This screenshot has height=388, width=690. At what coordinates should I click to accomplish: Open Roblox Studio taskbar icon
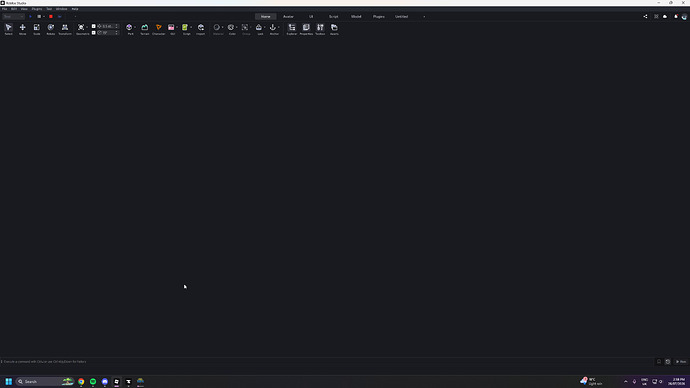tap(117, 381)
